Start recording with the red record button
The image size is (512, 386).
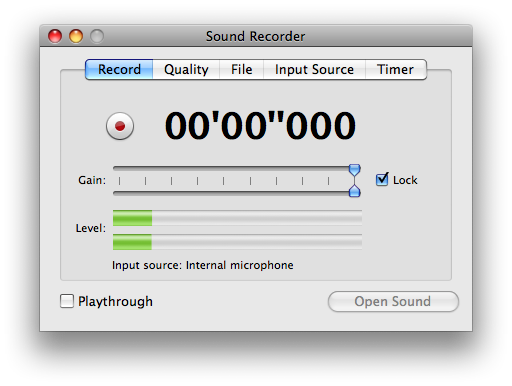point(120,126)
